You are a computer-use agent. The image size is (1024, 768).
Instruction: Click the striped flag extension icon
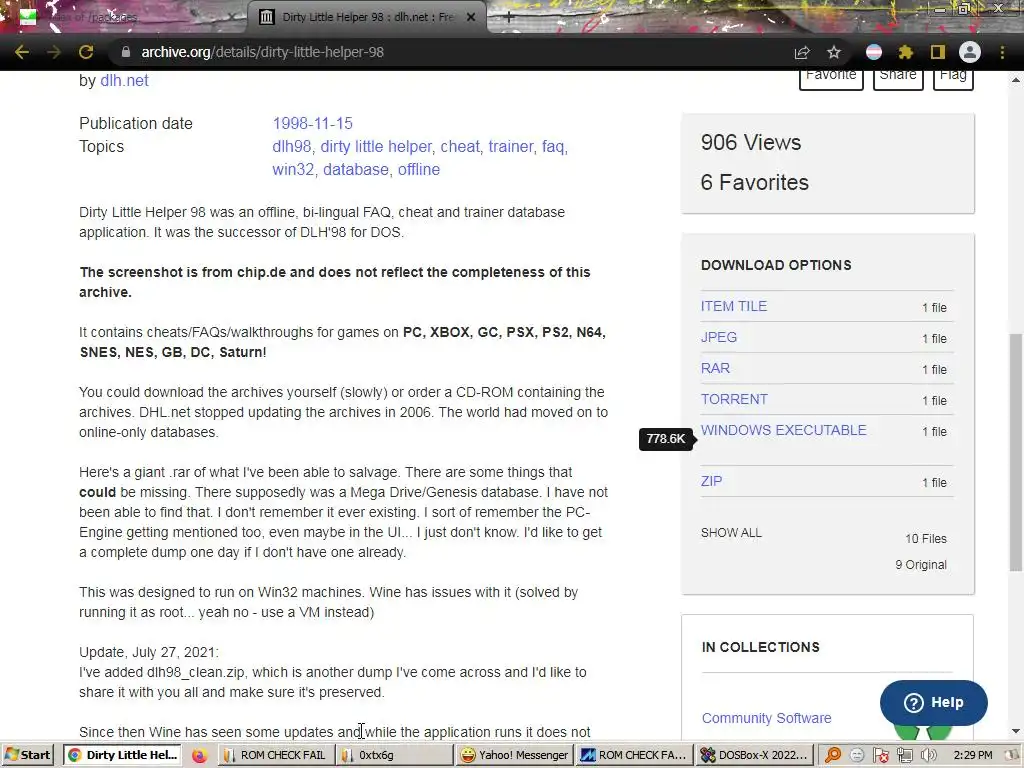[x=874, y=52]
